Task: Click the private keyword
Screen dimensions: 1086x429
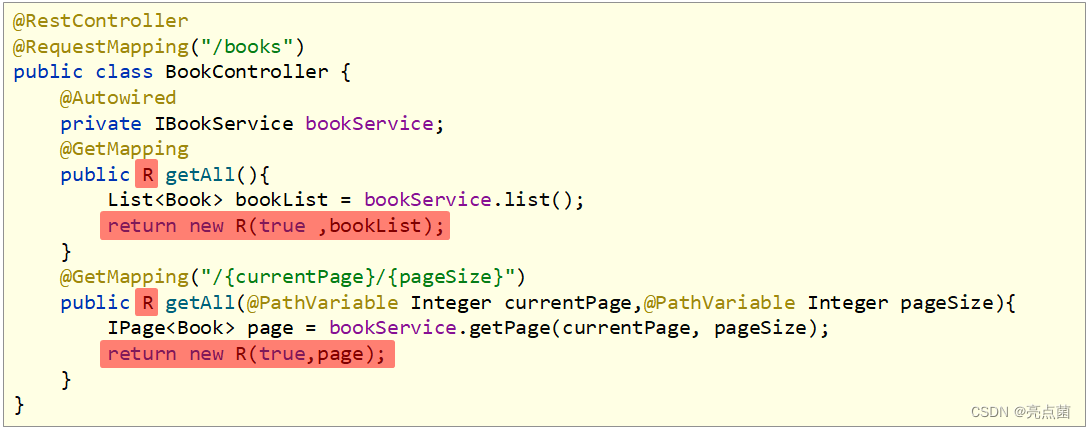Action: pyautogui.click(x=100, y=123)
